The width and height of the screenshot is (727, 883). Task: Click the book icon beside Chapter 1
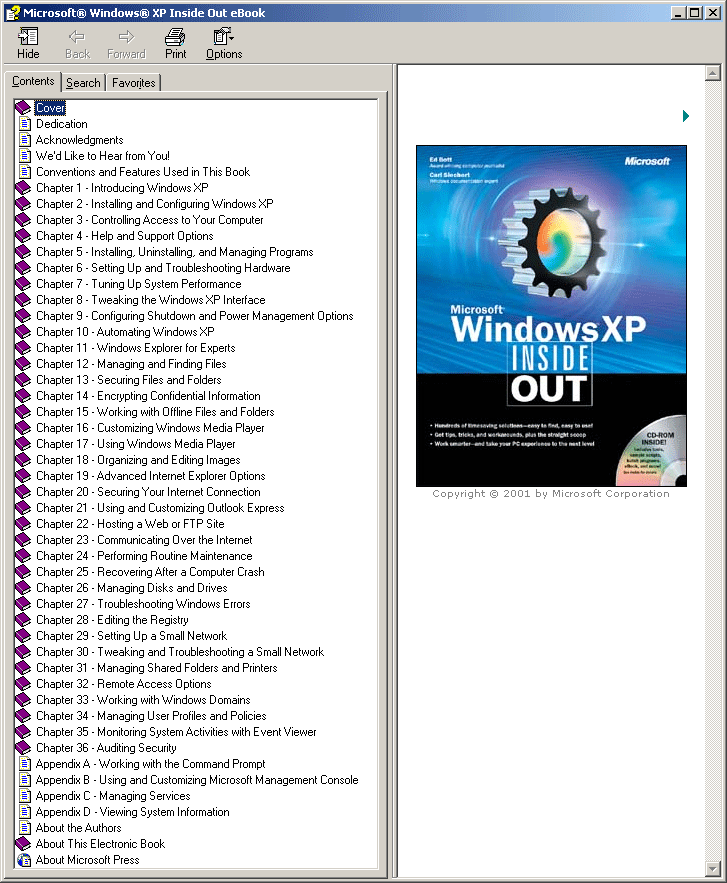23,188
